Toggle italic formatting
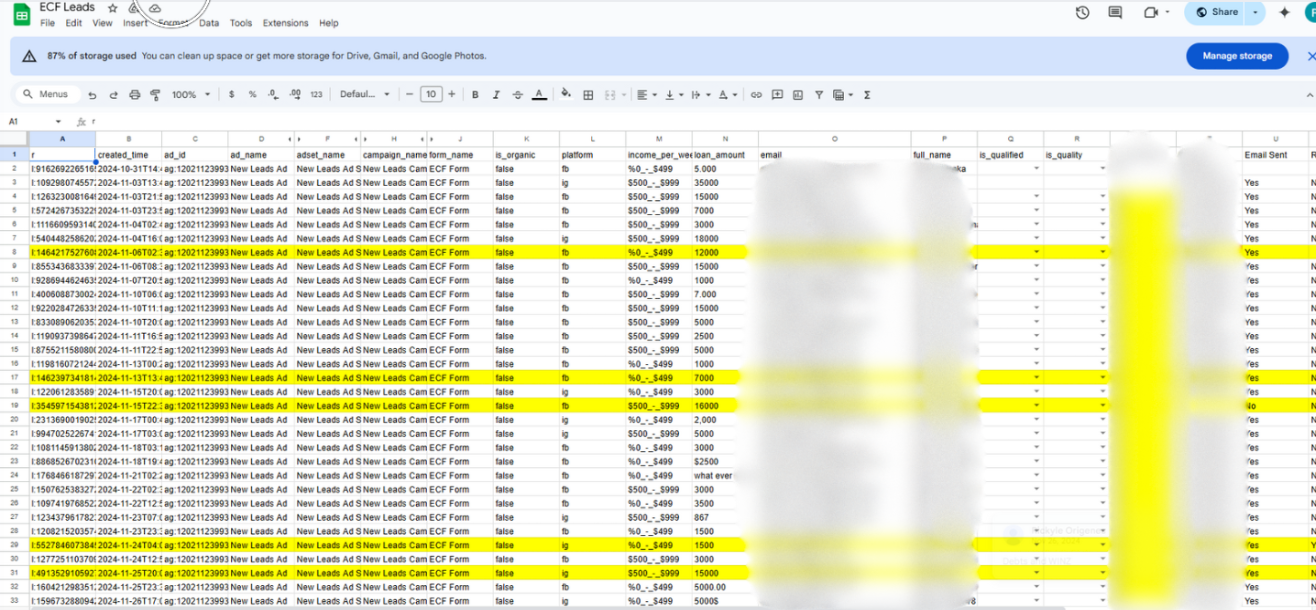Image resolution: width=1316 pixels, height=610 pixels. [496, 95]
